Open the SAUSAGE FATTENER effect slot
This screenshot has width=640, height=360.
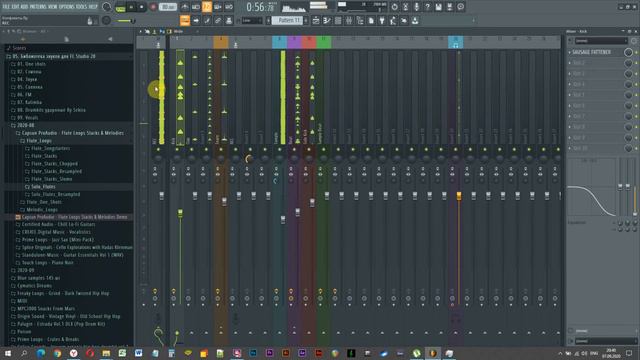[591, 52]
